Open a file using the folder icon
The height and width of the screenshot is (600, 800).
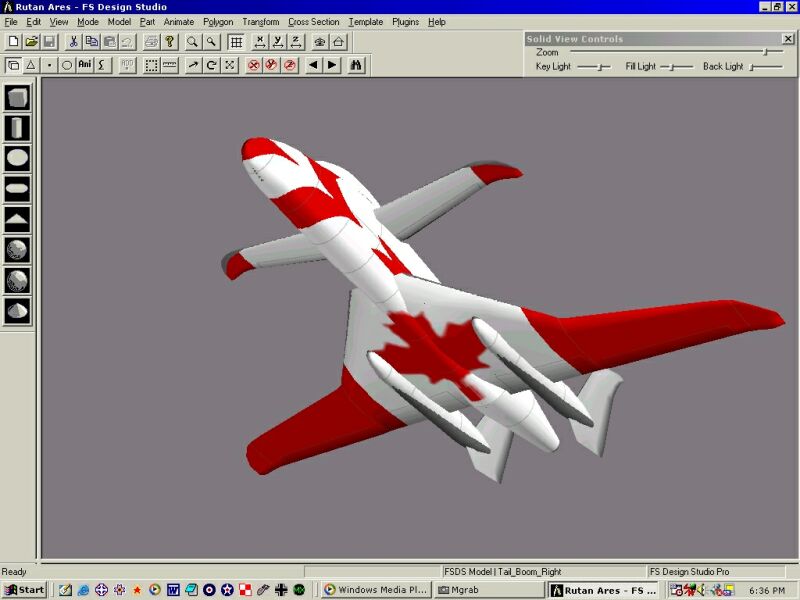point(32,41)
